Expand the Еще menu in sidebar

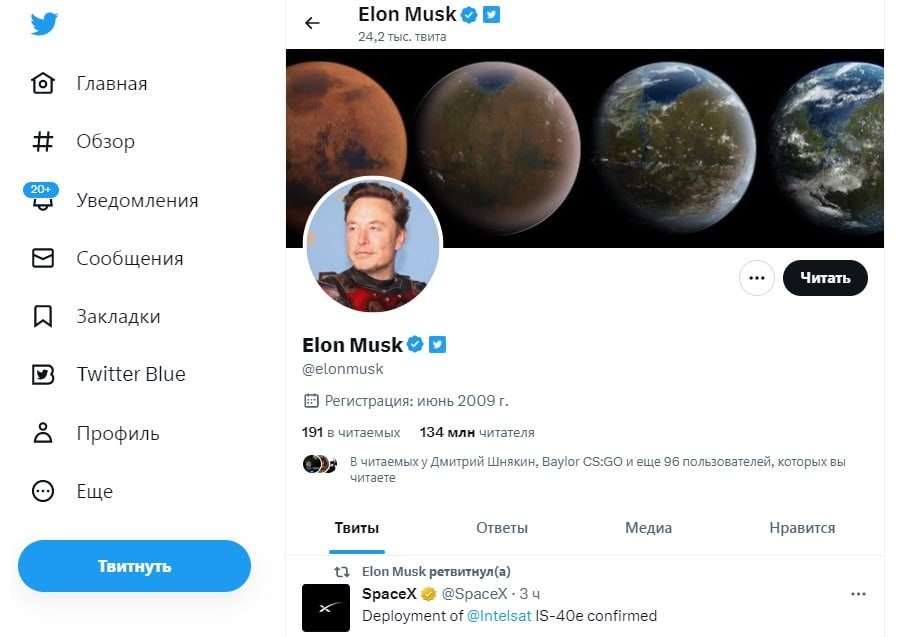pyautogui.click(x=43, y=491)
